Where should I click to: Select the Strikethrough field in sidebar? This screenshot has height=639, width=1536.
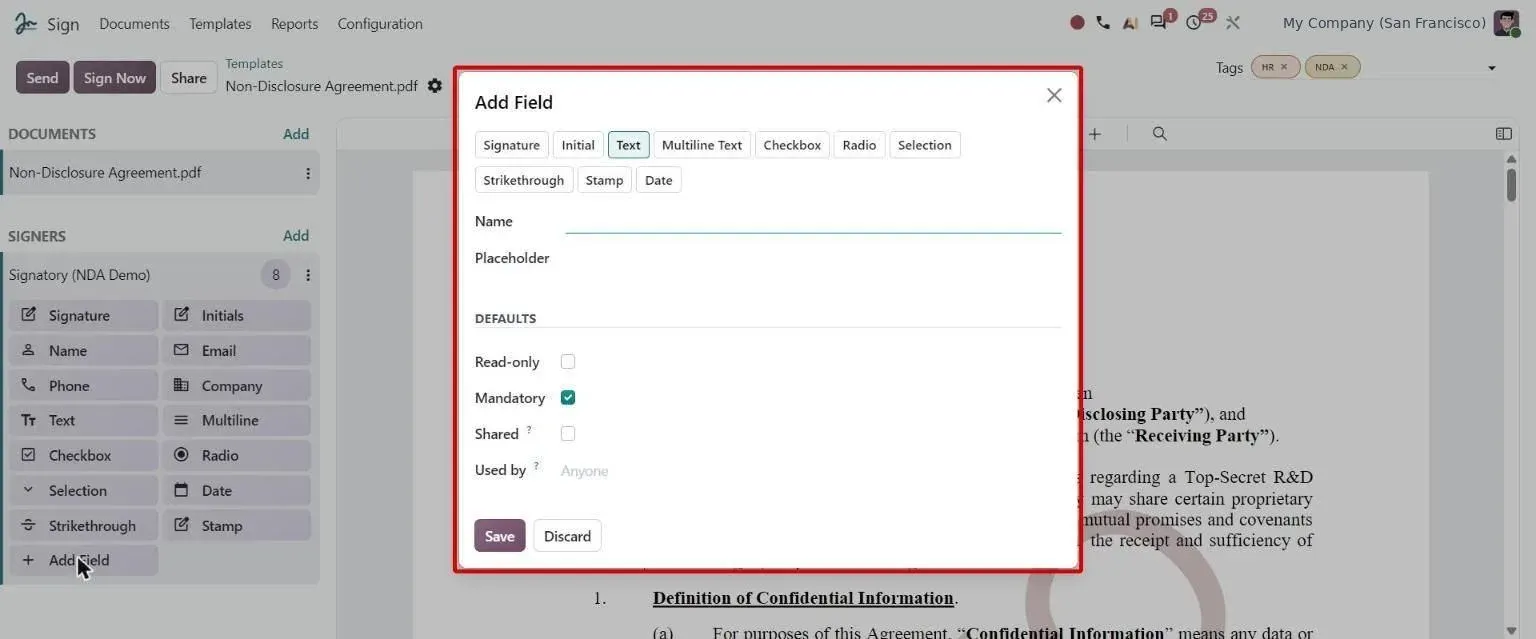pyautogui.click(x=84, y=525)
